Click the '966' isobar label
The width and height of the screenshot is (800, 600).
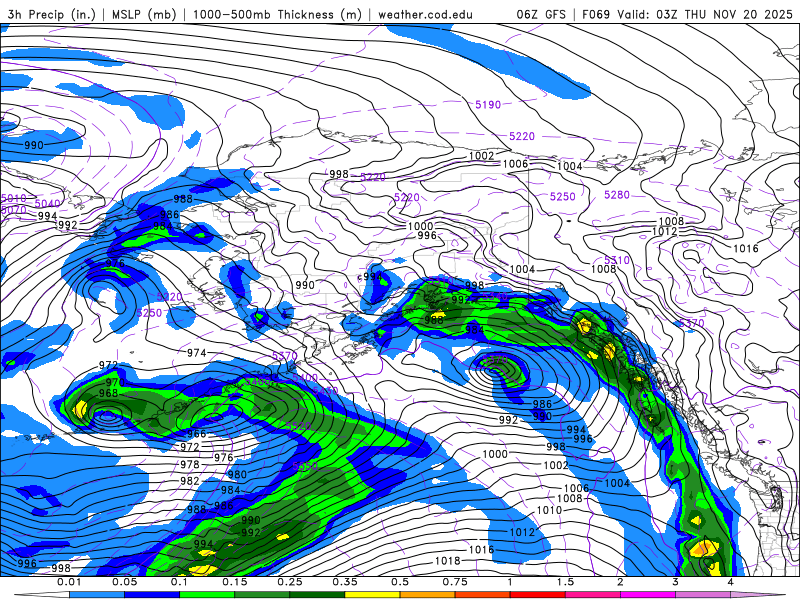(x=196, y=434)
